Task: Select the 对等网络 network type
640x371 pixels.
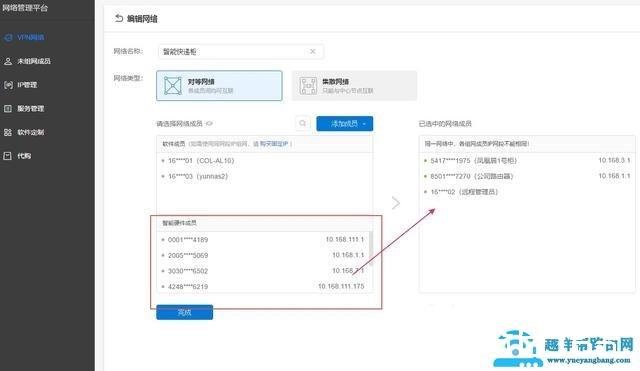Action: [x=219, y=86]
